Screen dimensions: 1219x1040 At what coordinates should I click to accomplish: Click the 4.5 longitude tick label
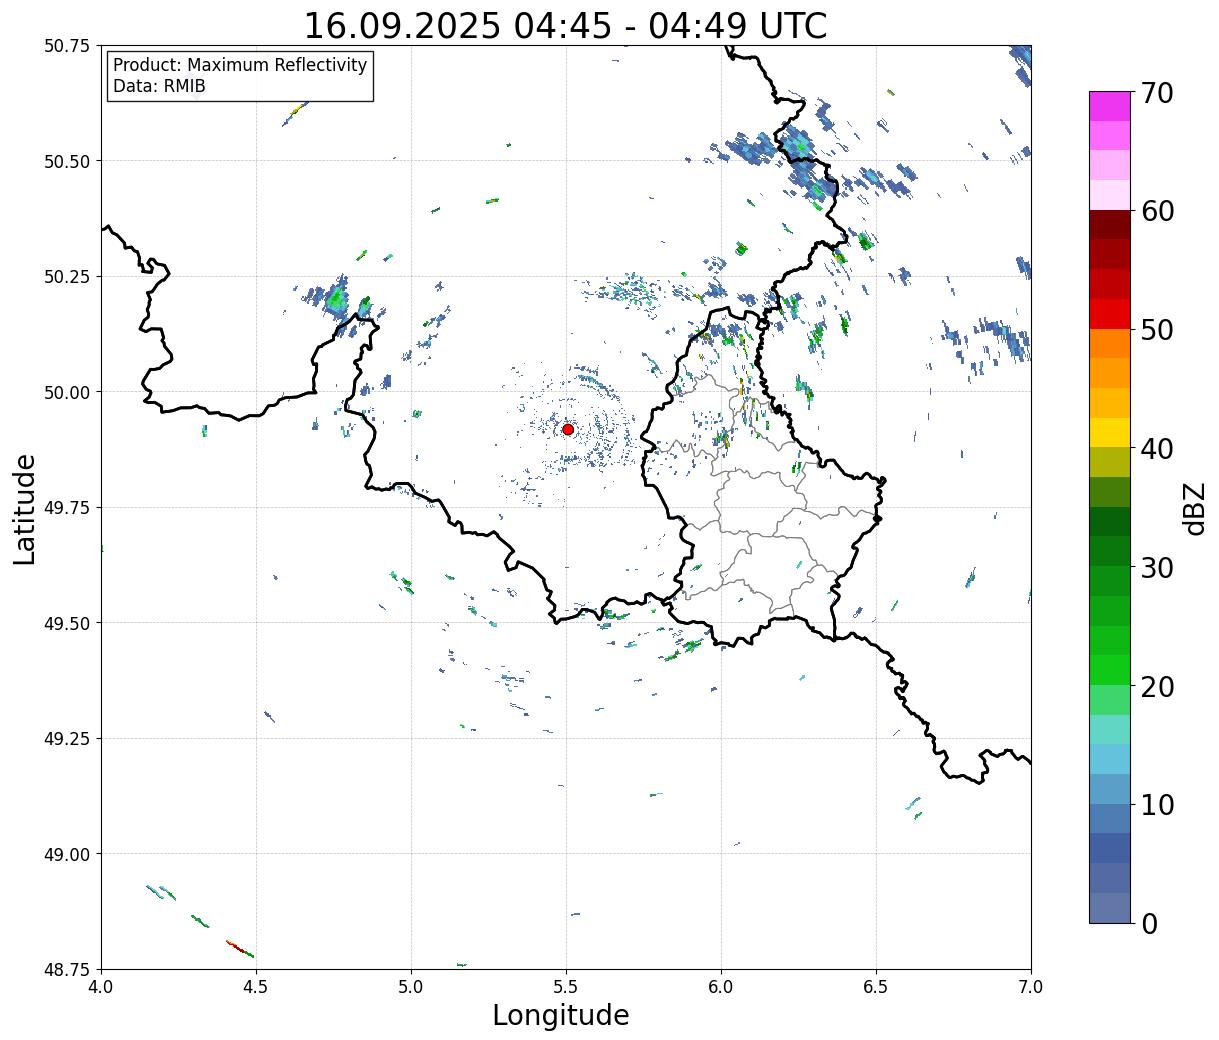[256, 987]
